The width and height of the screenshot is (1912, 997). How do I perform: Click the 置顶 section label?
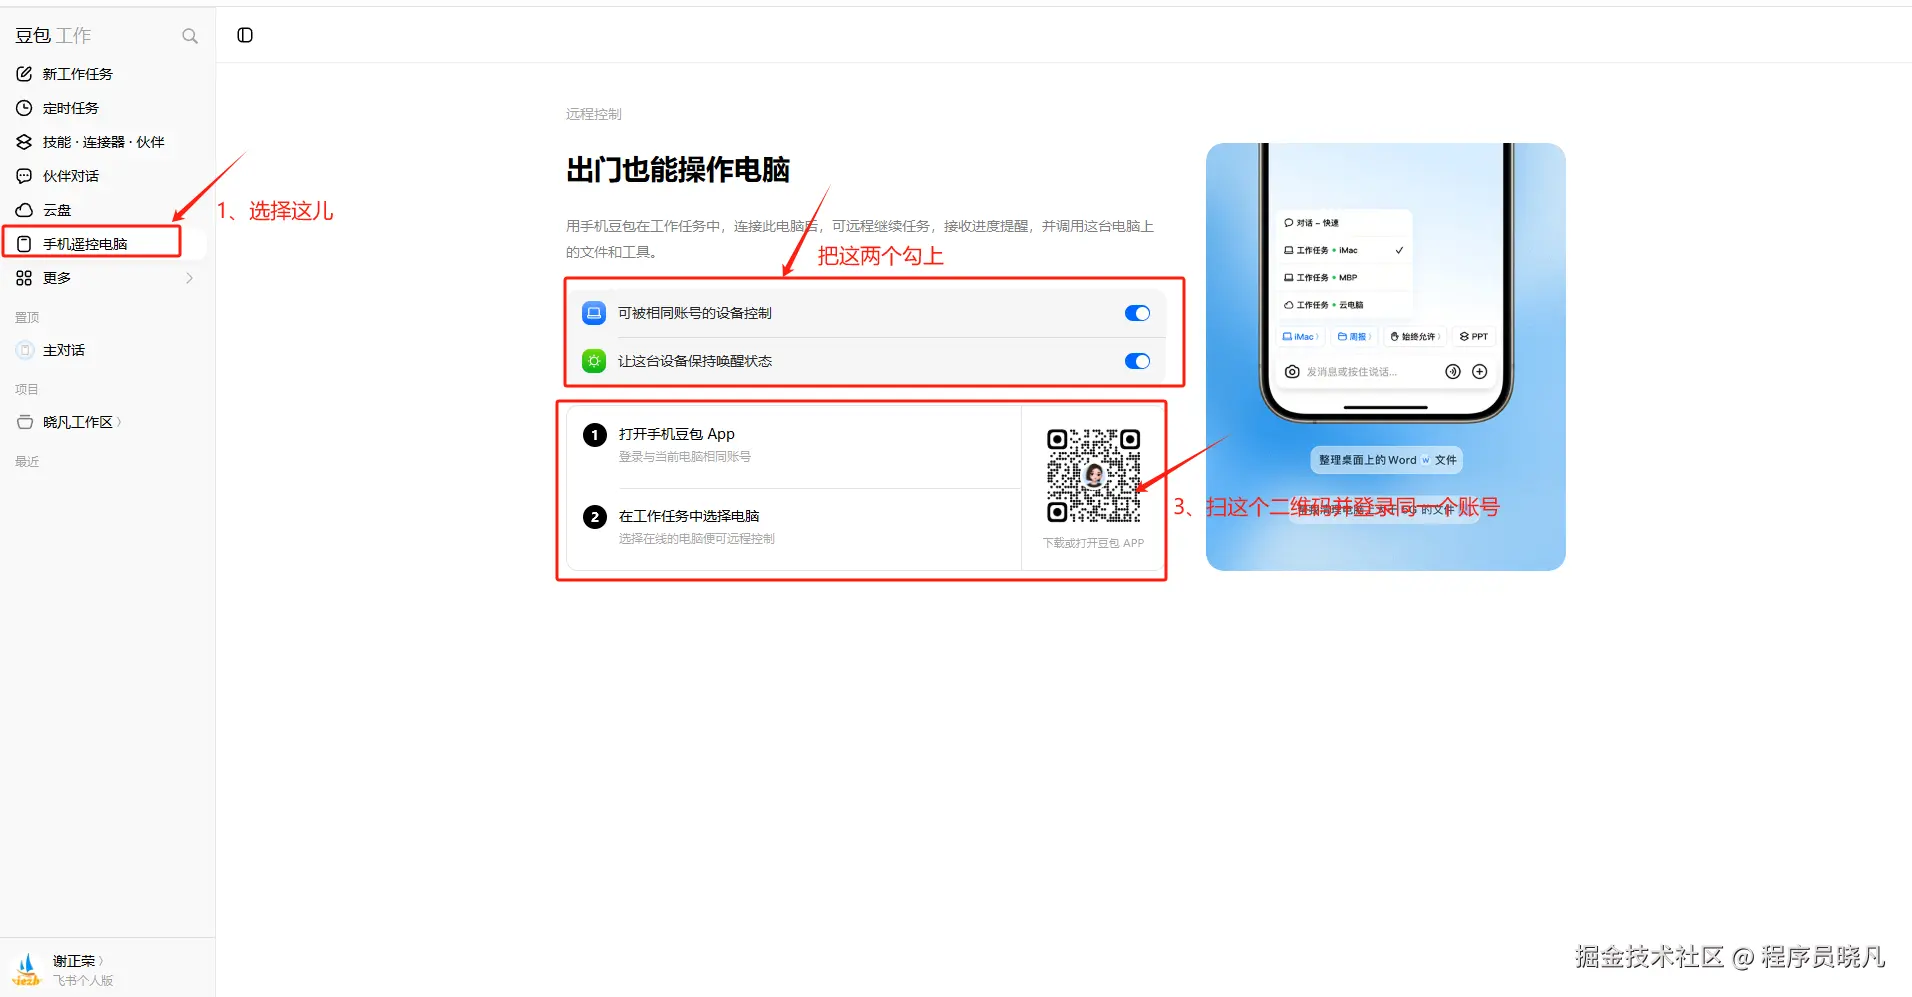click(x=27, y=318)
